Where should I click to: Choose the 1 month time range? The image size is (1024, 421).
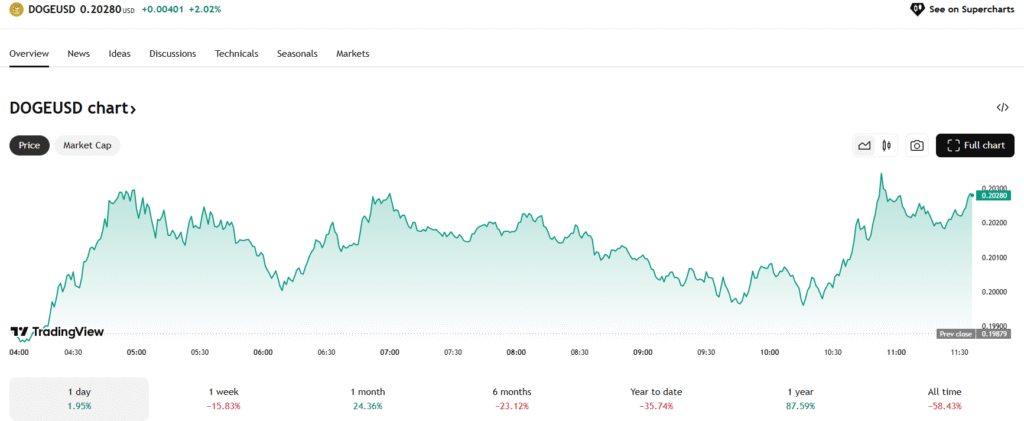[x=367, y=398]
